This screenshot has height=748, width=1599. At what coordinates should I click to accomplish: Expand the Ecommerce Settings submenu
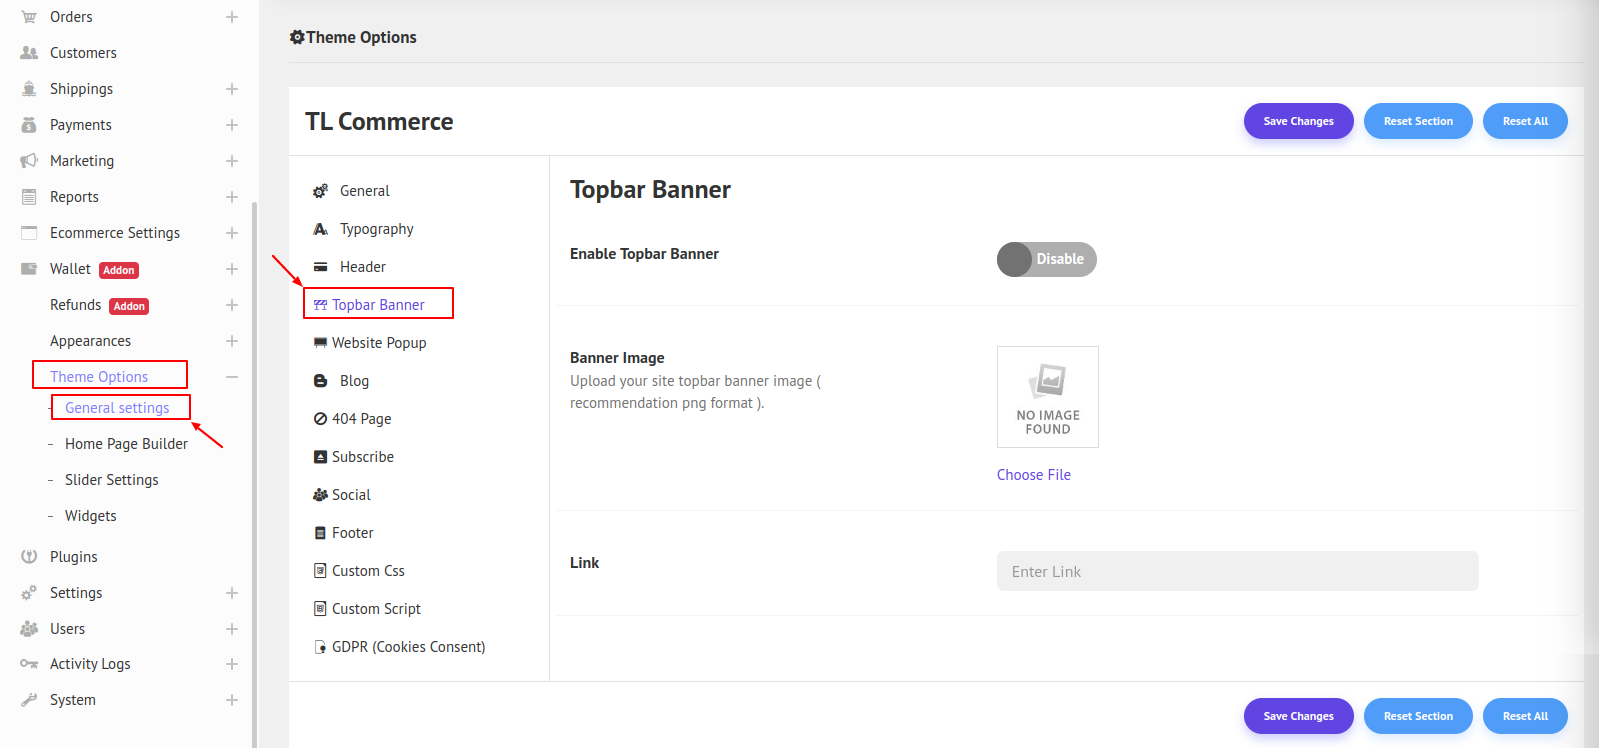232,233
